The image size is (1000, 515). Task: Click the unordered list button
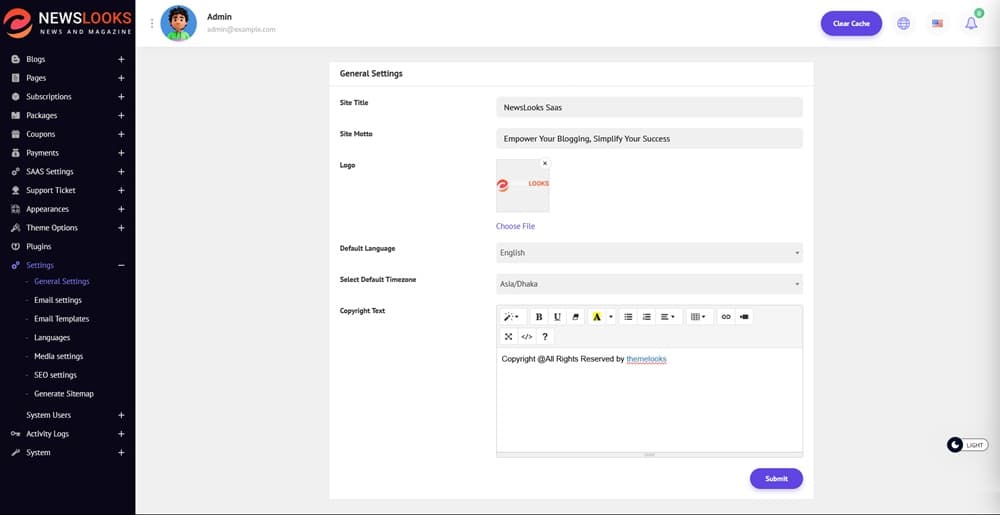click(628, 317)
